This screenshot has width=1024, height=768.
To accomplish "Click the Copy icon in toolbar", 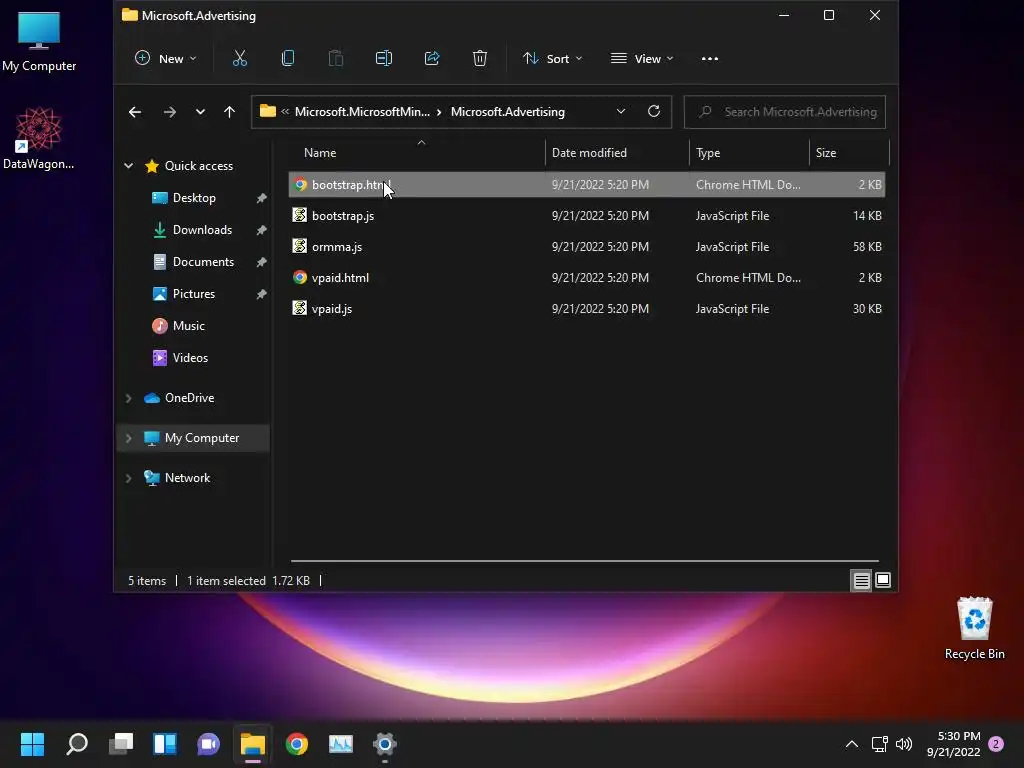I will (x=287, y=59).
